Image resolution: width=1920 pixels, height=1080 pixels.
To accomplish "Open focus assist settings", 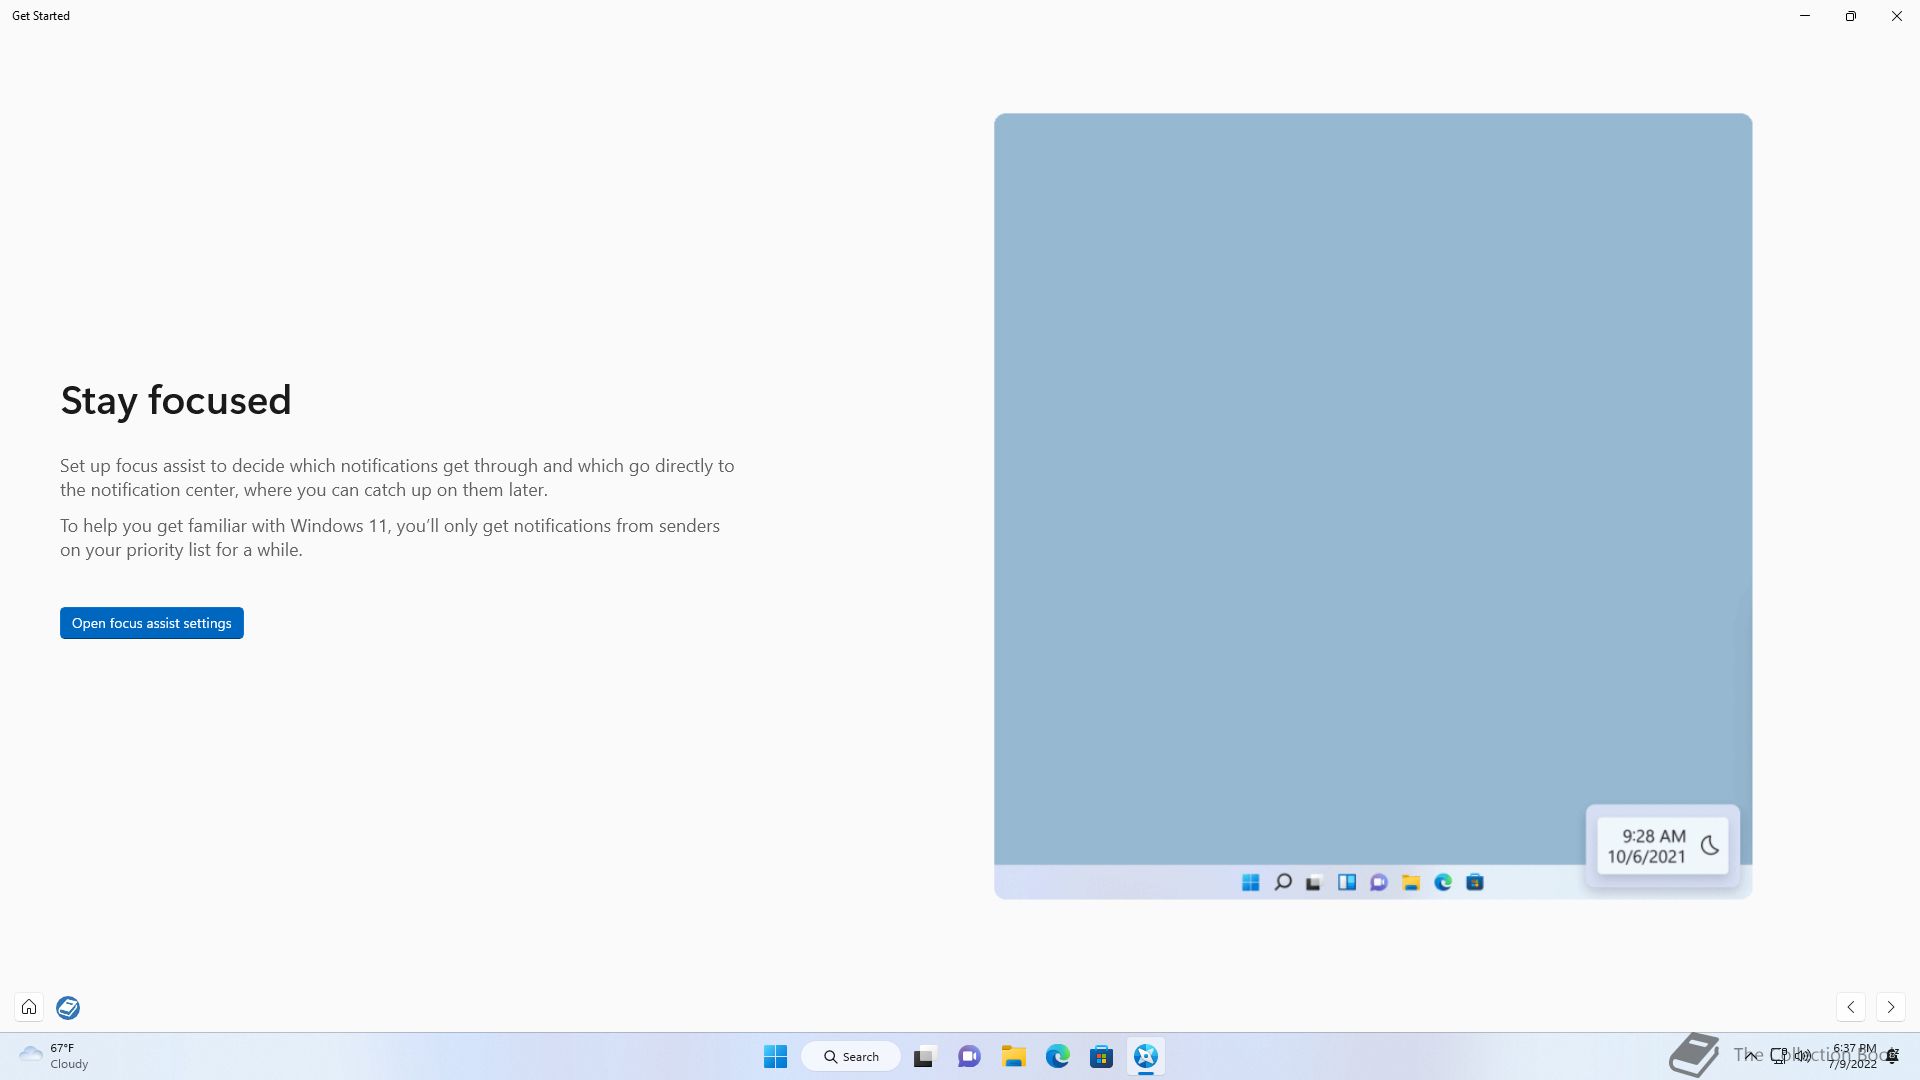I will 151,623.
